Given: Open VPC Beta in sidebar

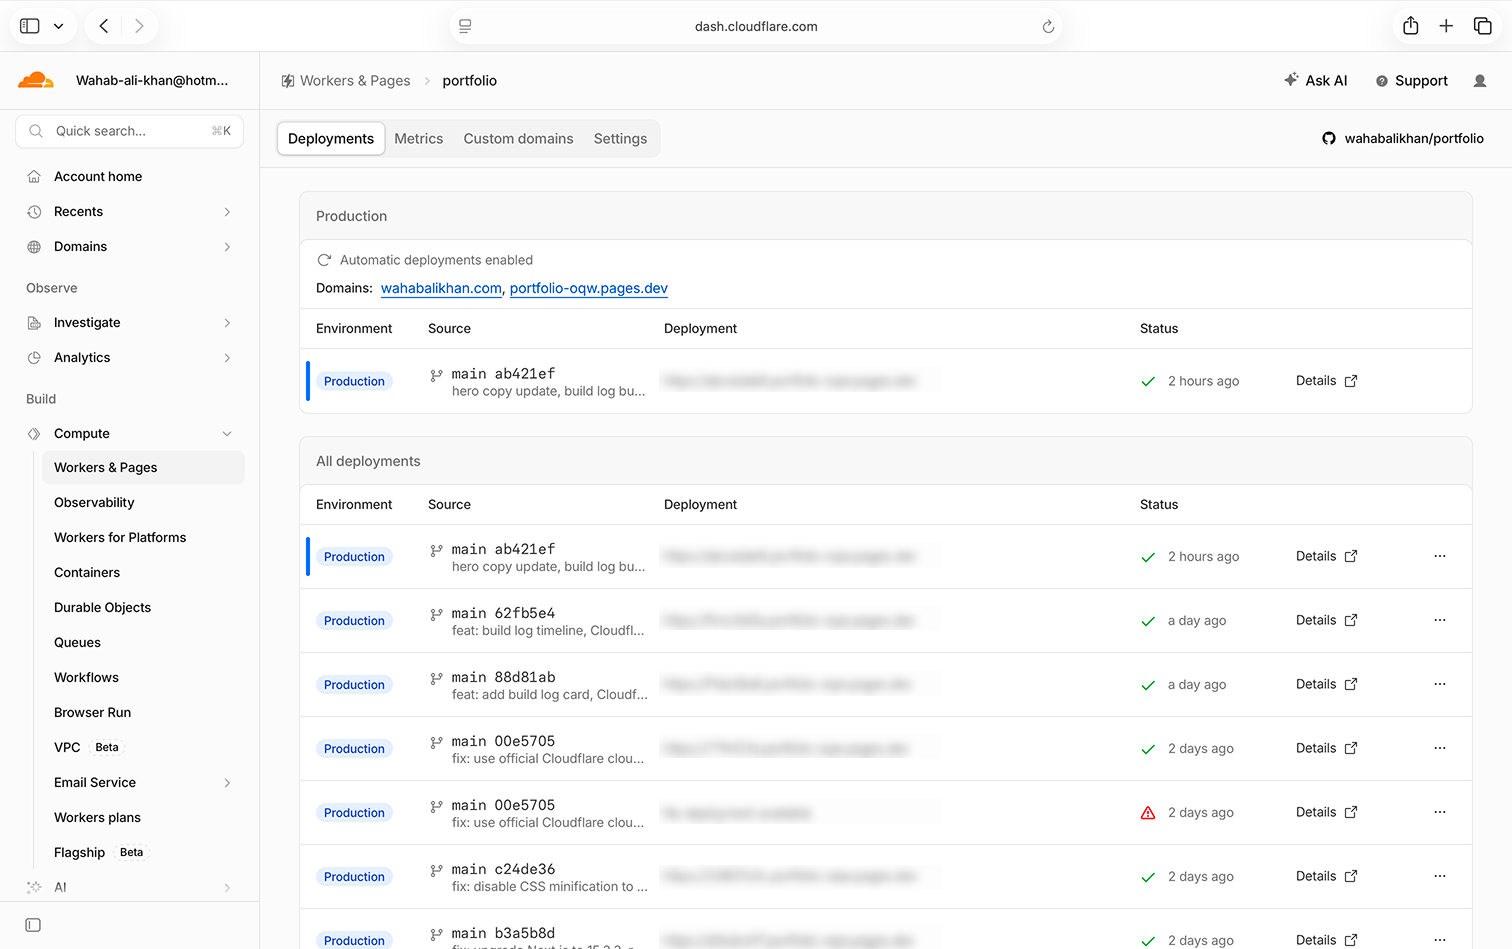Looking at the screenshot, I should point(87,748).
